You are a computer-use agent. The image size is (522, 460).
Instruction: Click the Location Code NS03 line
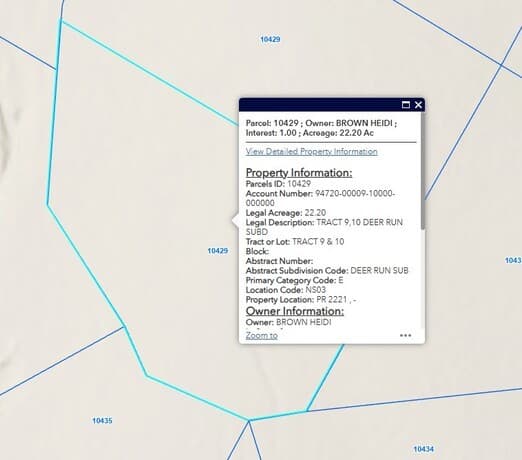pos(286,290)
